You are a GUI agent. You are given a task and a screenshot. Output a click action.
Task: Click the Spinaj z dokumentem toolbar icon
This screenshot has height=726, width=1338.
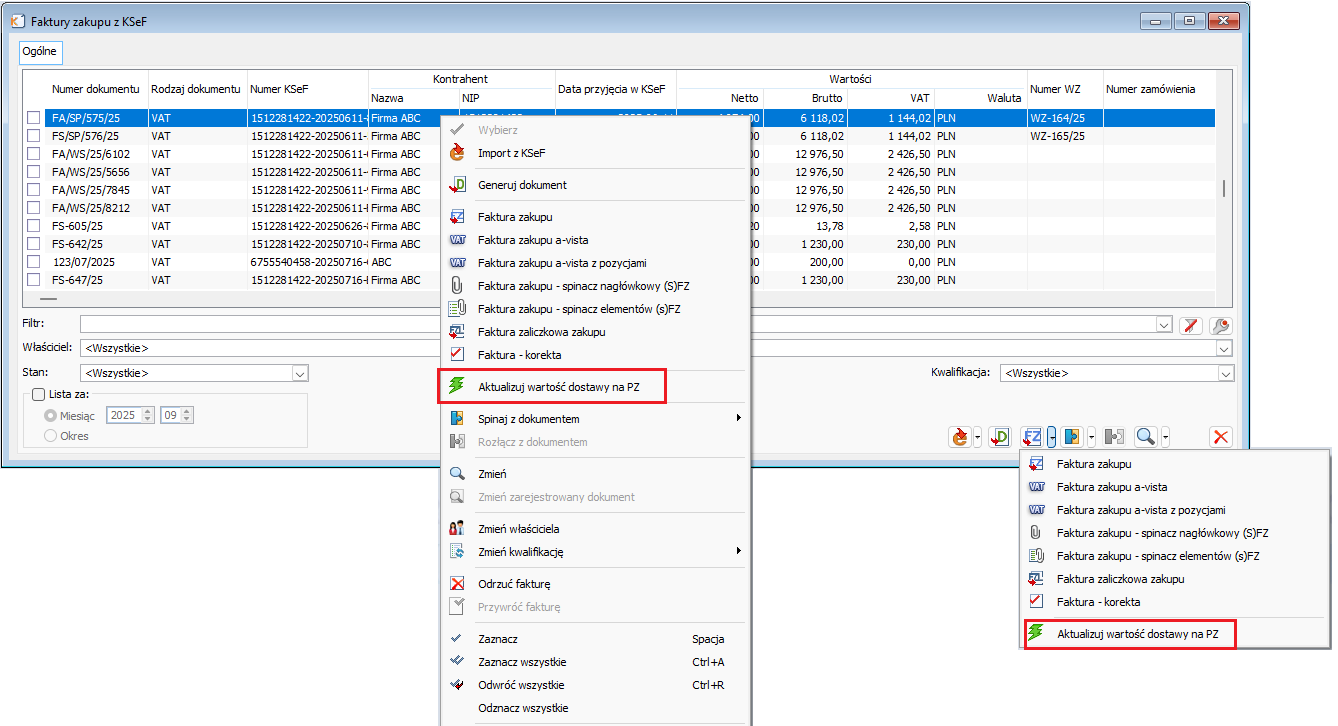(1072, 437)
